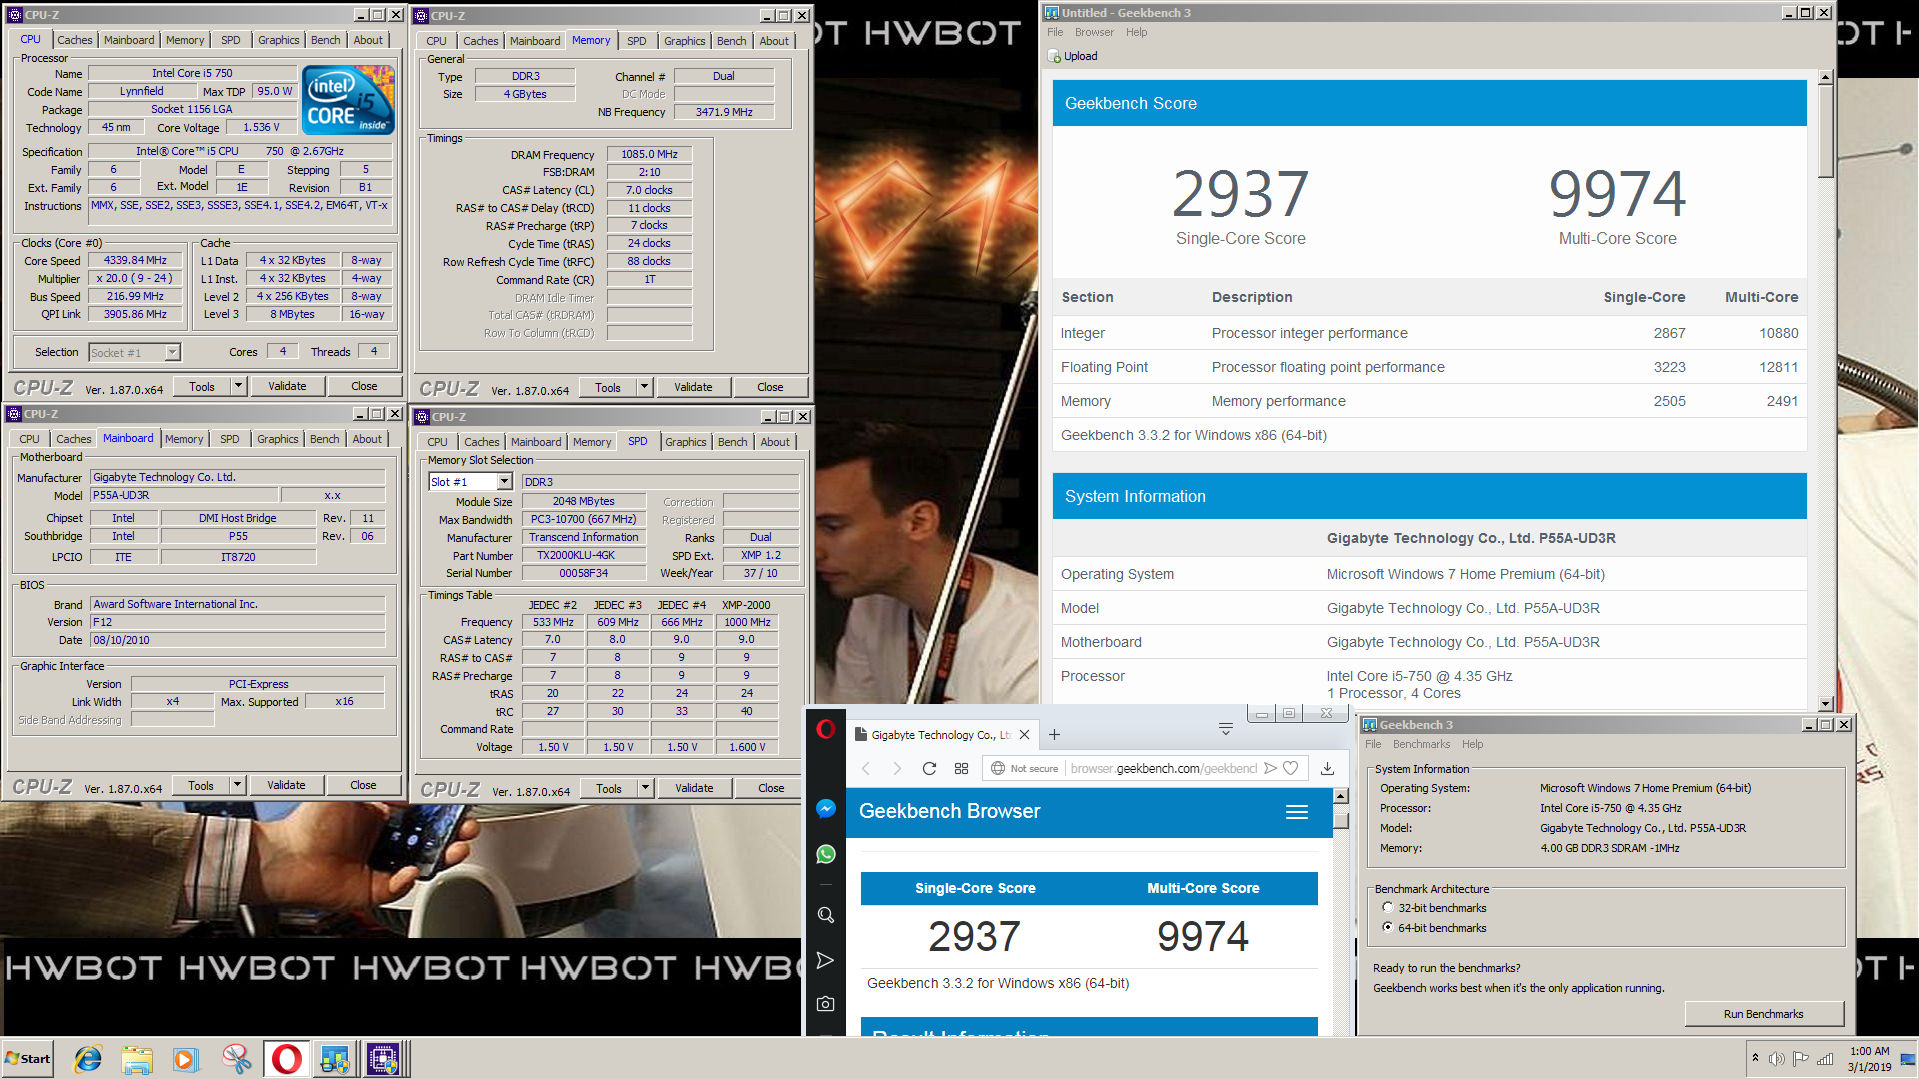Open the Geekbench Browser hamburger menu
This screenshot has height=1079, width=1919.
(x=1297, y=812)
